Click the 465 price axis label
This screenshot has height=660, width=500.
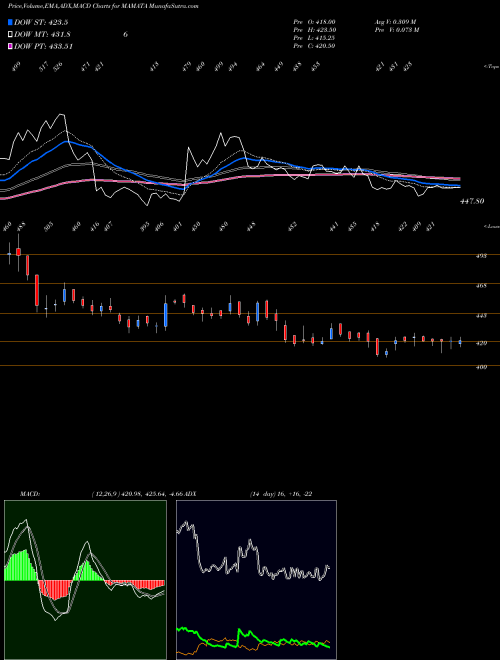pos(482,286)
